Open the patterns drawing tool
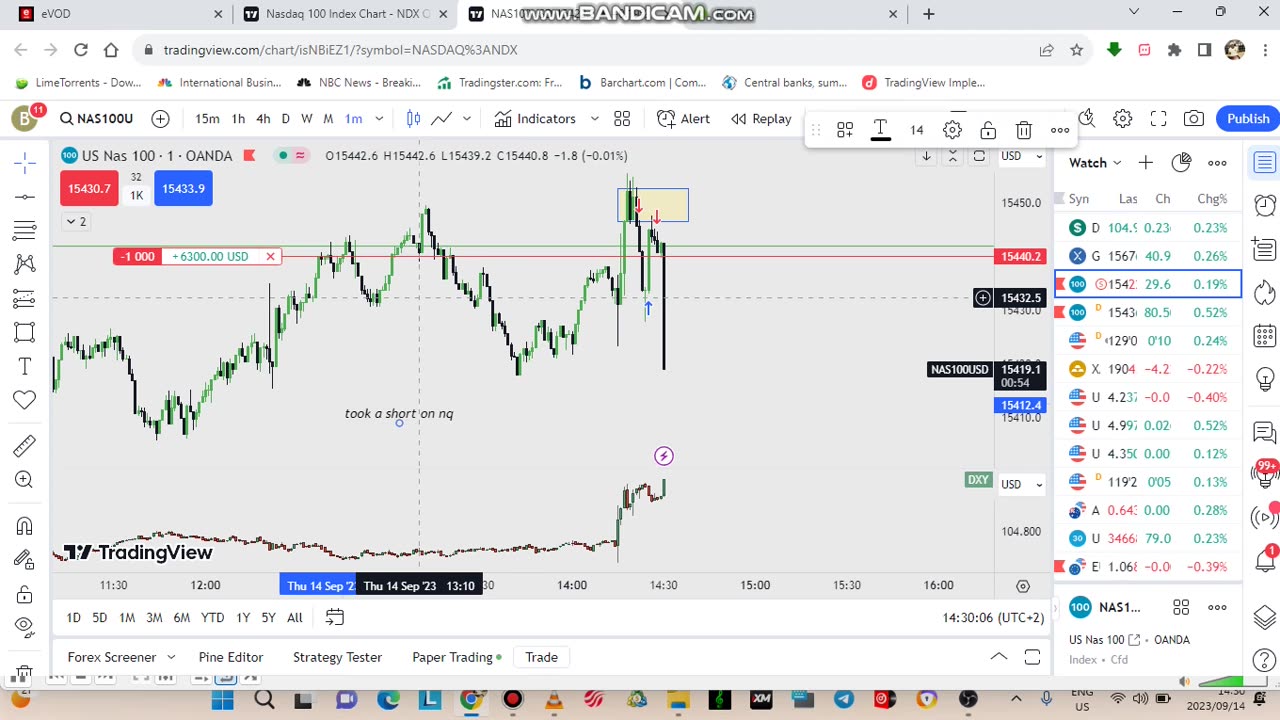This screenshot has height=720, width=1280. tap(25, 264)
